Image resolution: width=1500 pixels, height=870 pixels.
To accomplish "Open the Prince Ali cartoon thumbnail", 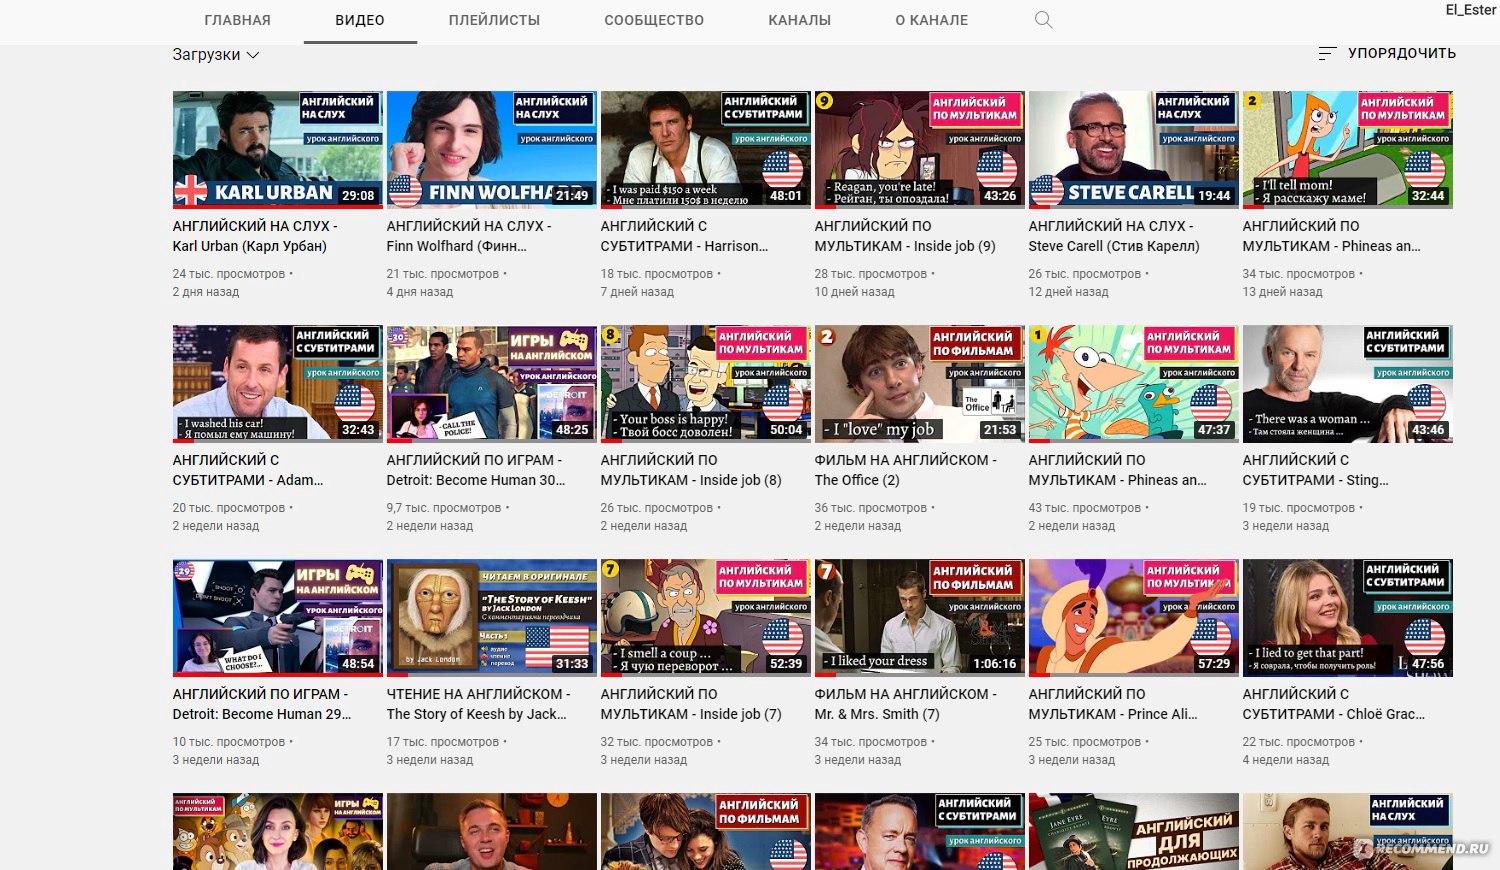I will [1133, 618].
